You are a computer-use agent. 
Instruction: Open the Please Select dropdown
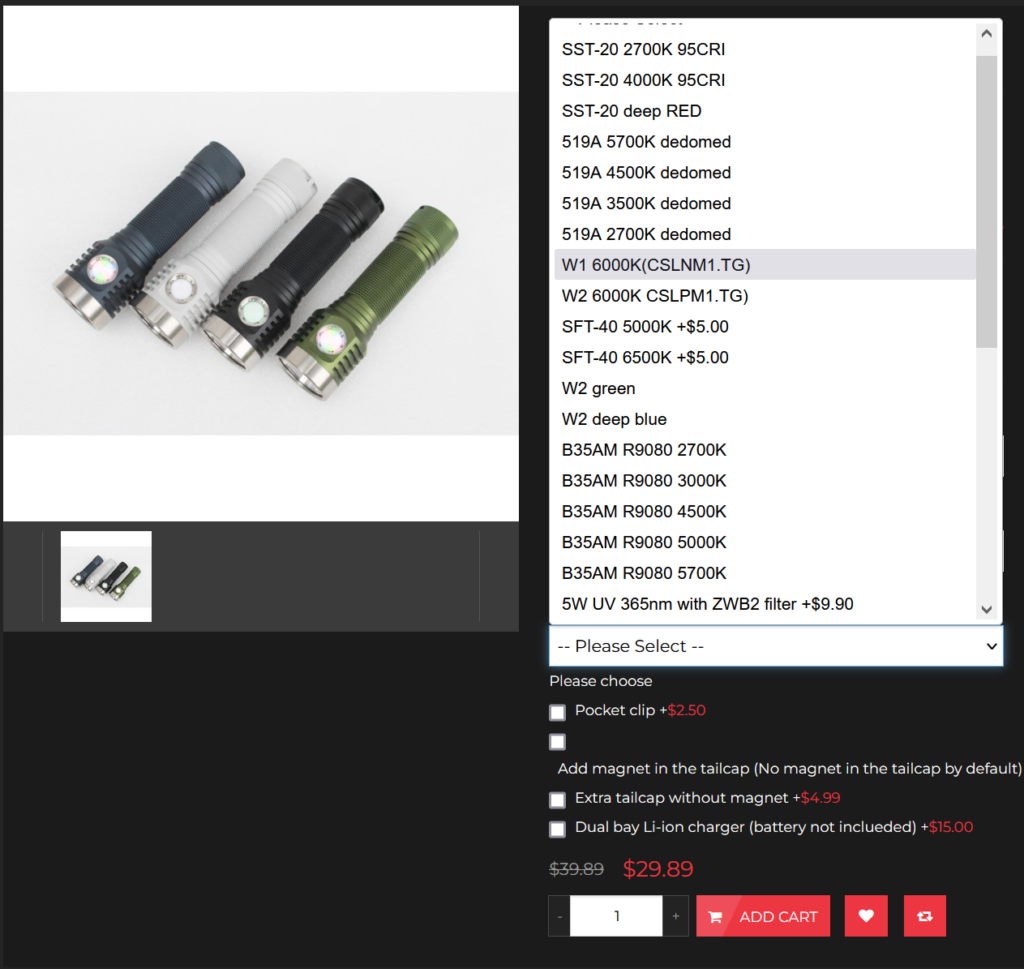(775, 646)
